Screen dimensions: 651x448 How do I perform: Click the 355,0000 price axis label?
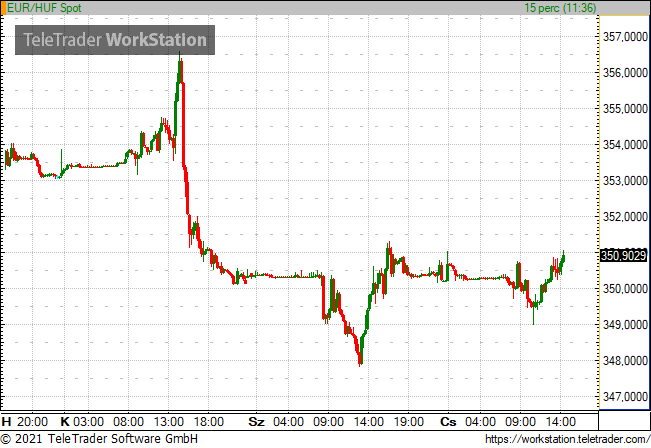click(x=625, y=109)
